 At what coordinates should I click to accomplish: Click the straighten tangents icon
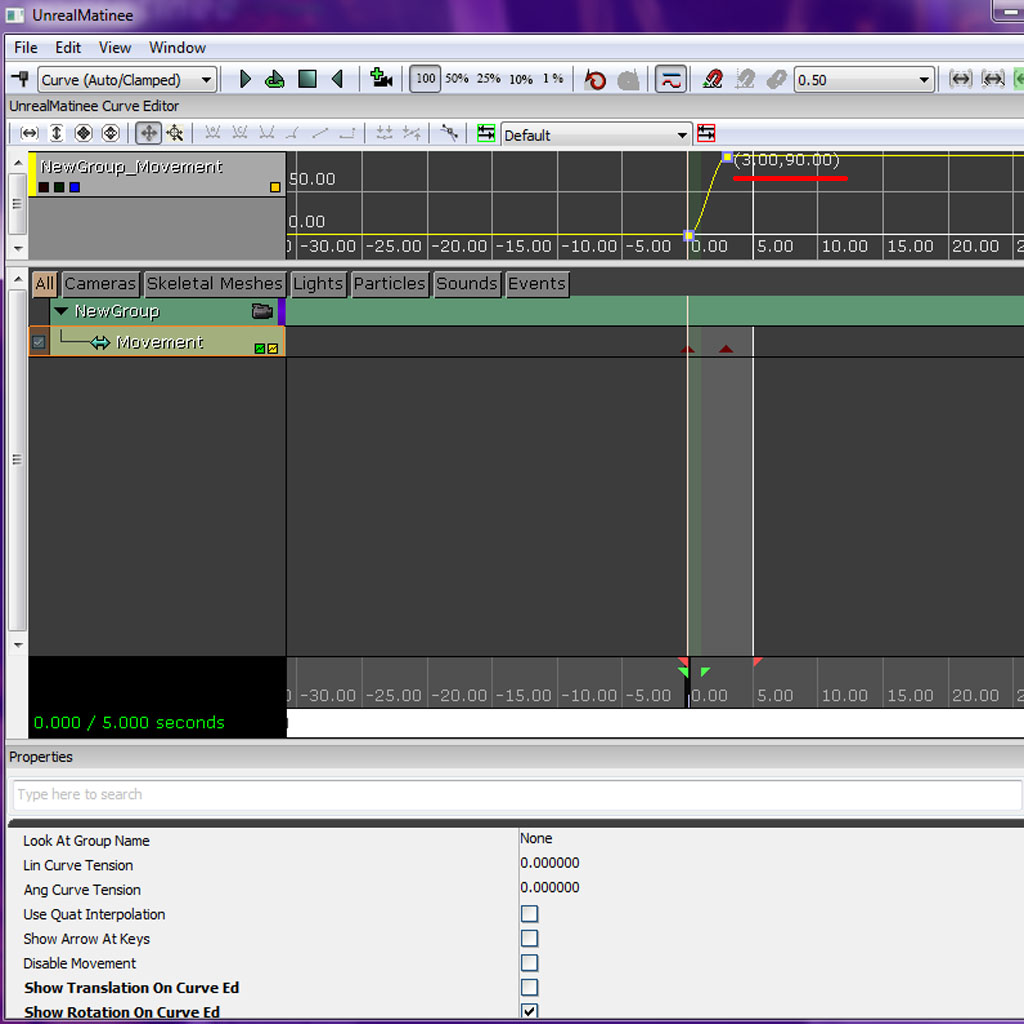[x=411, y=133]
